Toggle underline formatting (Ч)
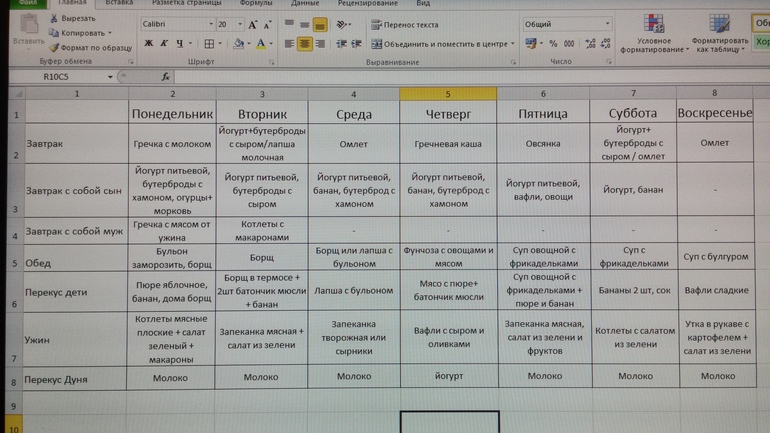 click(180, 44)
